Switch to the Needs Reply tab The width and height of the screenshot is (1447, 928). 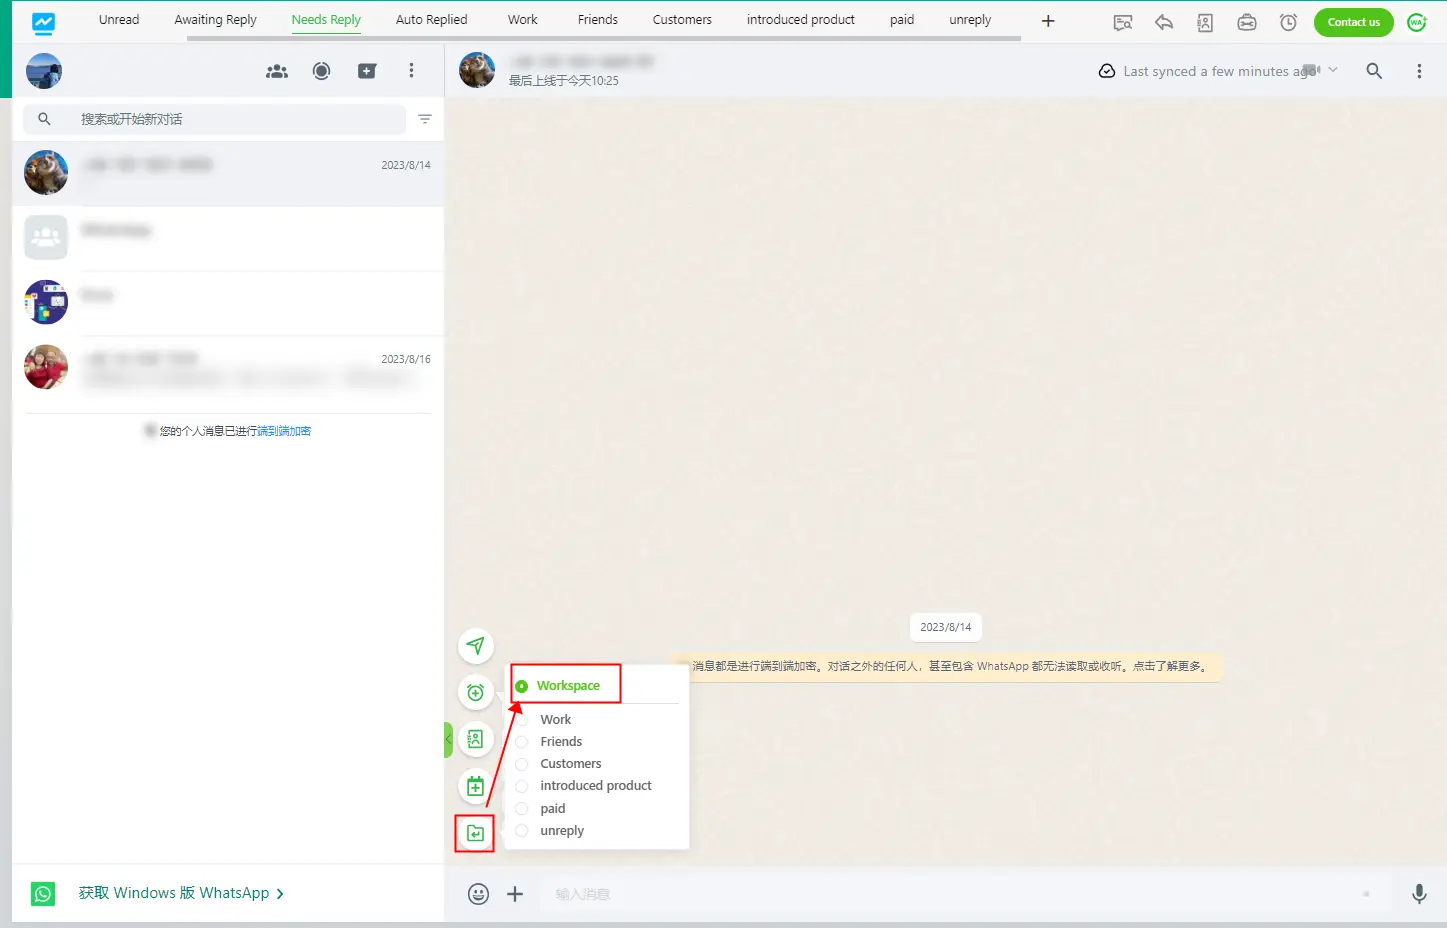[326, 19]
